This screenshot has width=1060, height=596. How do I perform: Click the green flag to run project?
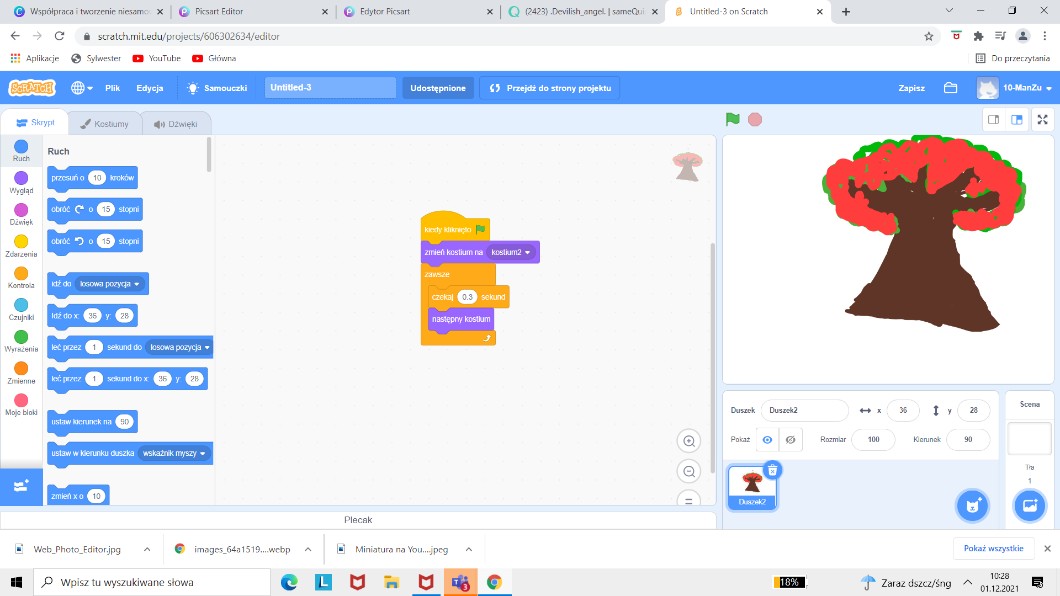733,119
